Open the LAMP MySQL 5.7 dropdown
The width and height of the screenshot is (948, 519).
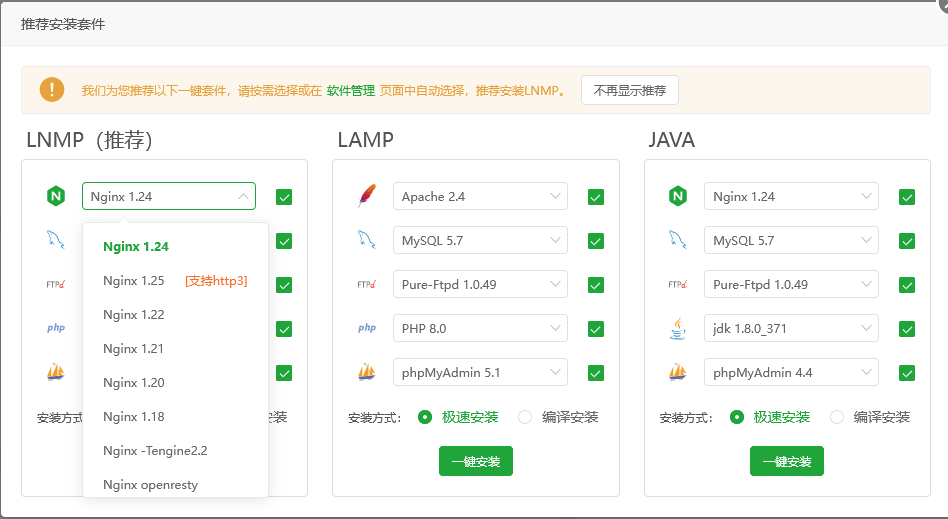(480, 240)
